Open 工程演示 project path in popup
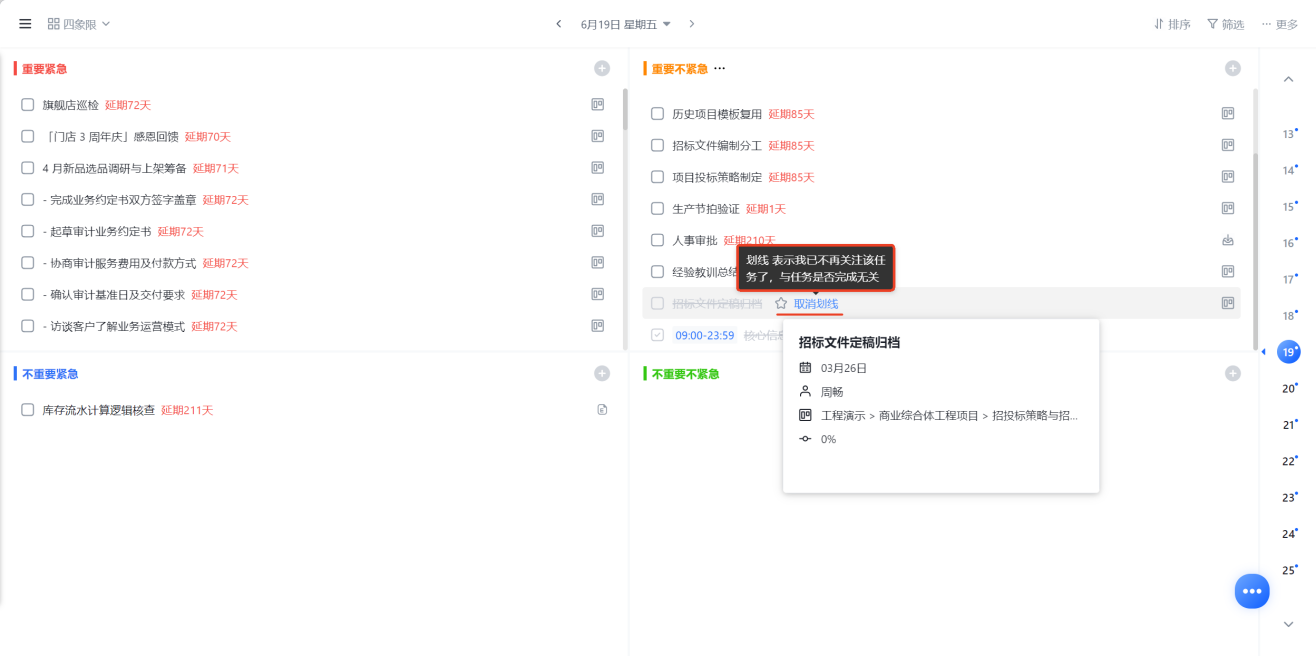The width and height of the screenshot is (1316, 656). pyautogui.click(x=949, y=415)
